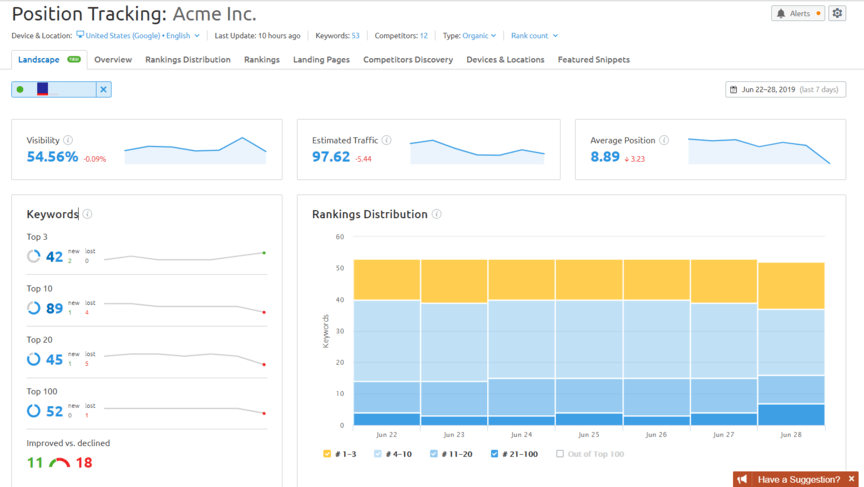This screenshot has width=864, height=487.
Task: Open the Devices & Locations tab
Action: pos(505,59)
